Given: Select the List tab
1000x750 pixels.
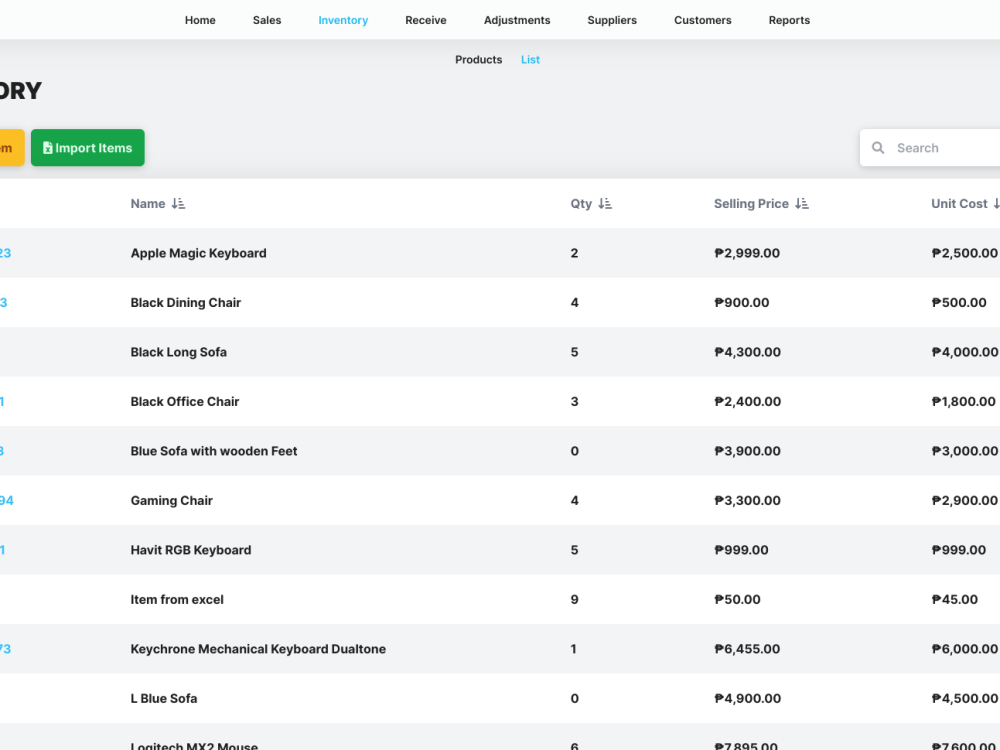Looking at the screenshot, I should click(x=530, y=59).
